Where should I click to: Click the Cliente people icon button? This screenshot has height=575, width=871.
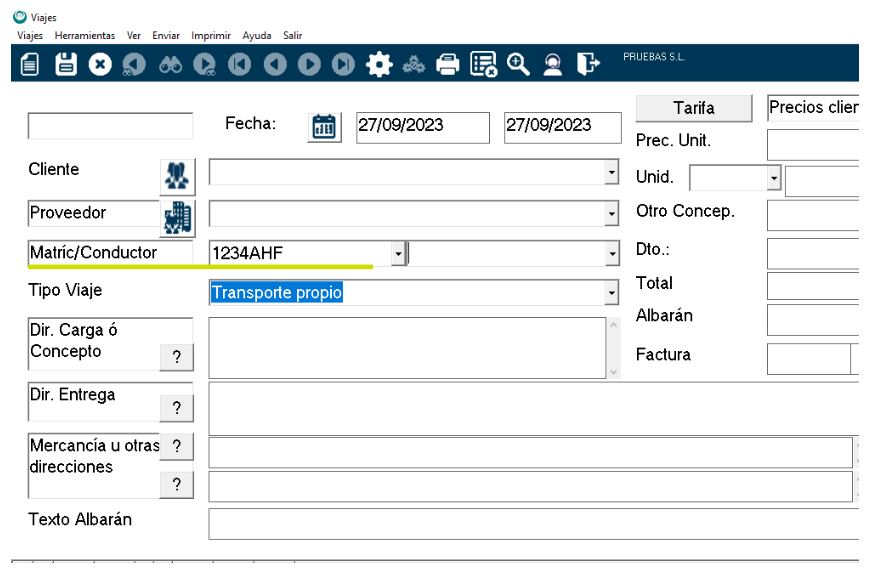(177, 176)
